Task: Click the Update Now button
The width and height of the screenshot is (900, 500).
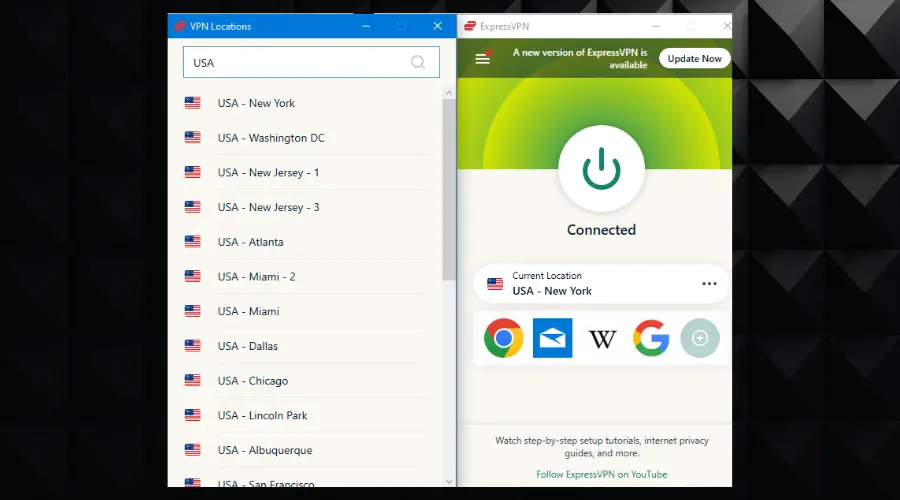Action: (x=695, y=59)
